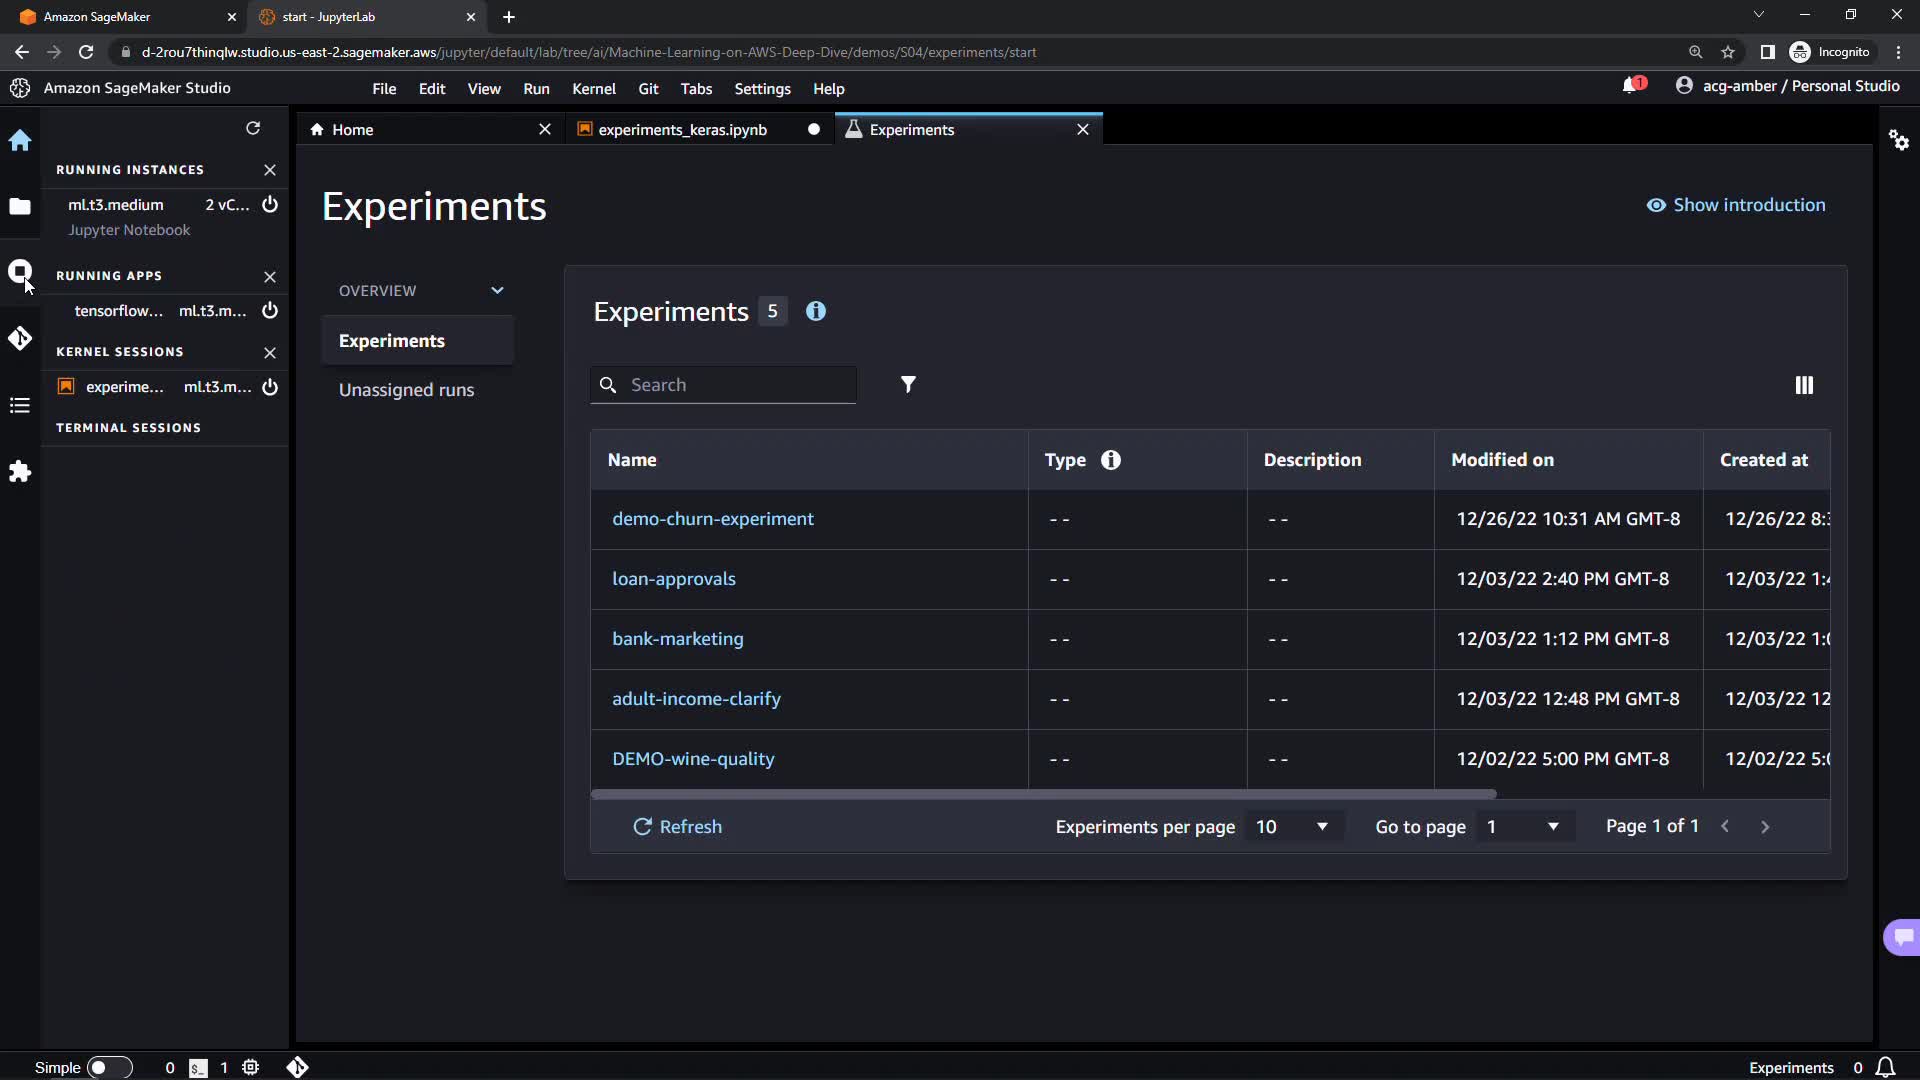Click the Git sidebar icon
Image resolution: width=1920 pixels, height=1080 pixels.
pos(20,339)
